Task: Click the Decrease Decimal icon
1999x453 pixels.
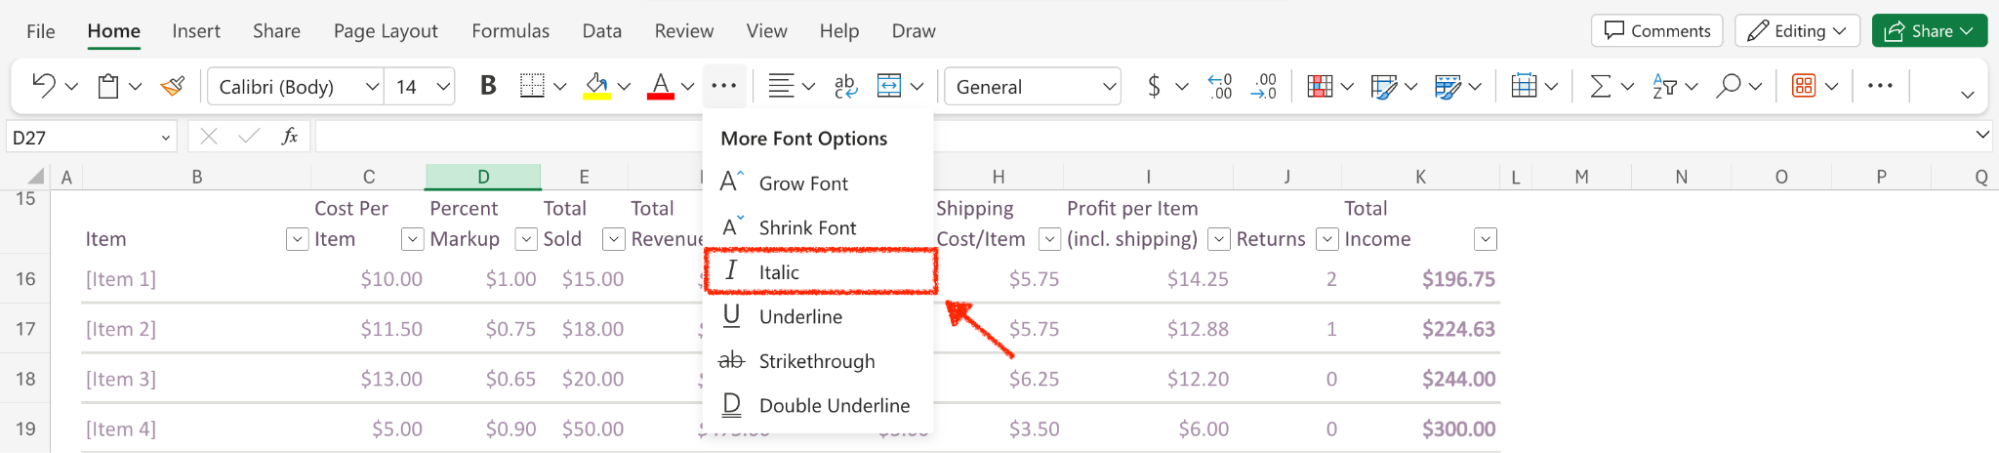Action: pos(1265,87)
